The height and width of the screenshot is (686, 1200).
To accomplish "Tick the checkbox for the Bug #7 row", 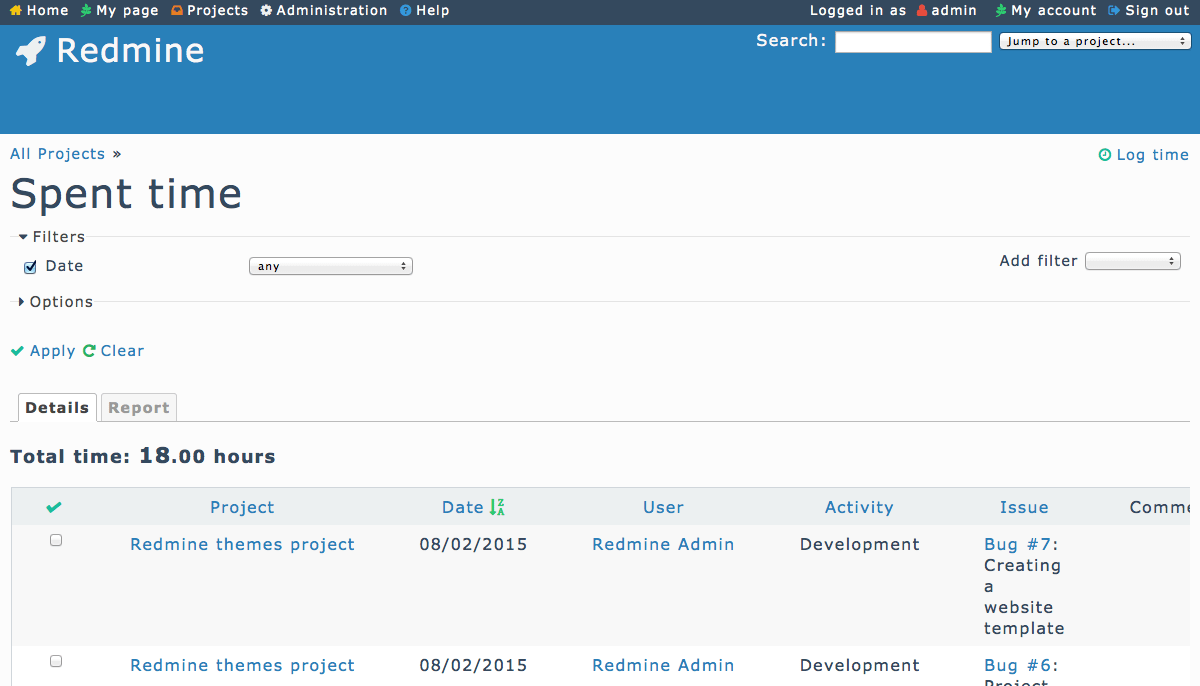I will 56,540.
